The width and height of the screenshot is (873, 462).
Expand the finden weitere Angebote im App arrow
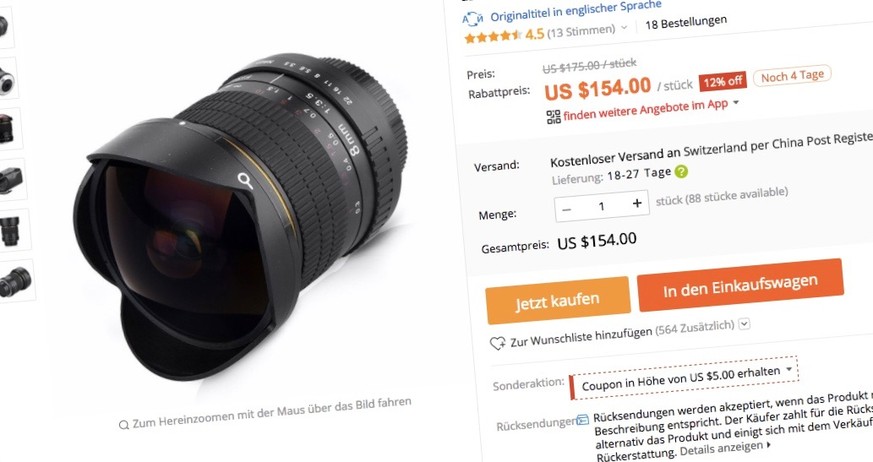click(736, 102)
